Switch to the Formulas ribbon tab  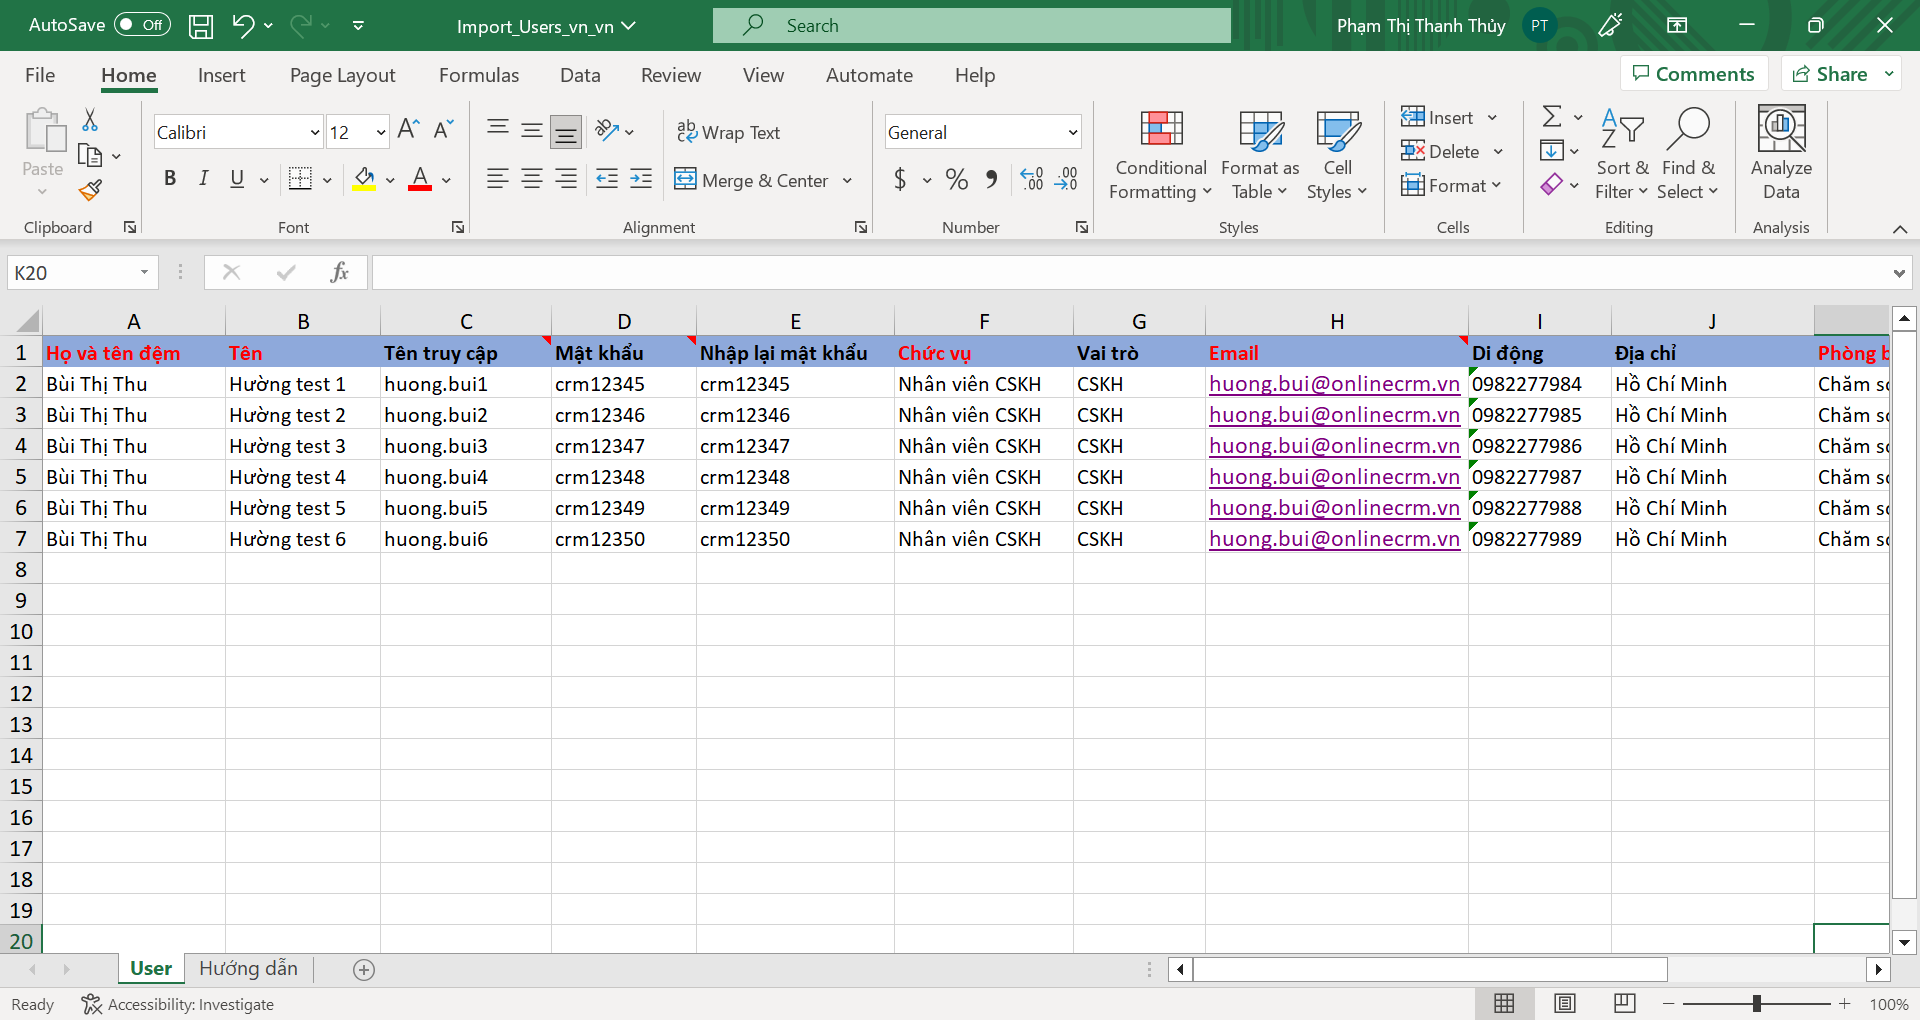pos(479,75)
